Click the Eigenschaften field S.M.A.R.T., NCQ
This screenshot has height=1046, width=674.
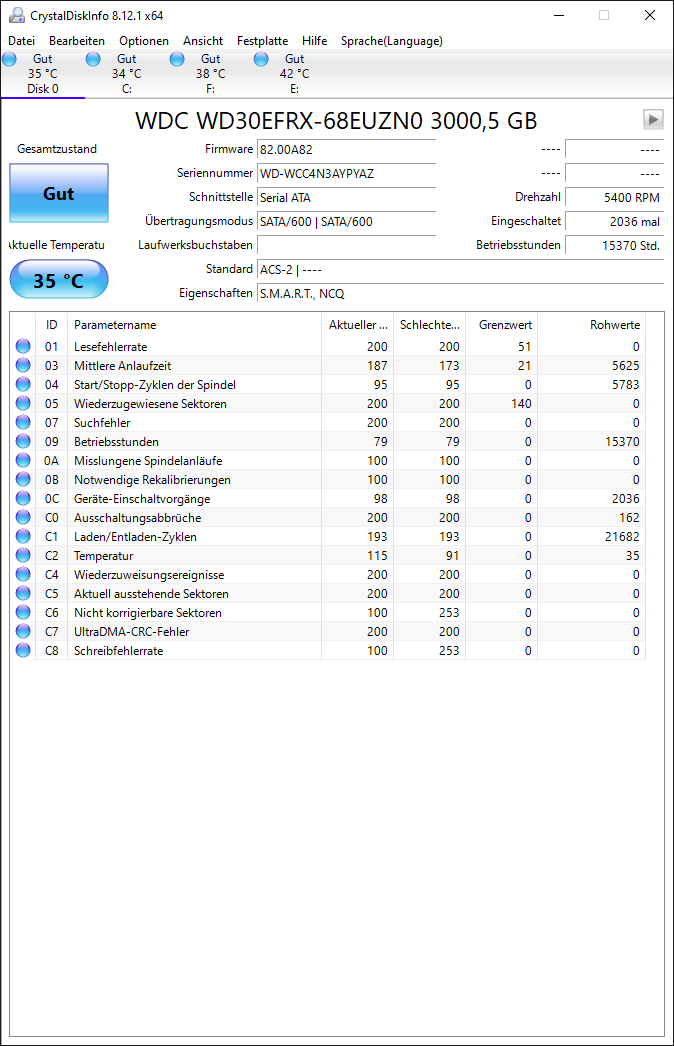point(460,294)
